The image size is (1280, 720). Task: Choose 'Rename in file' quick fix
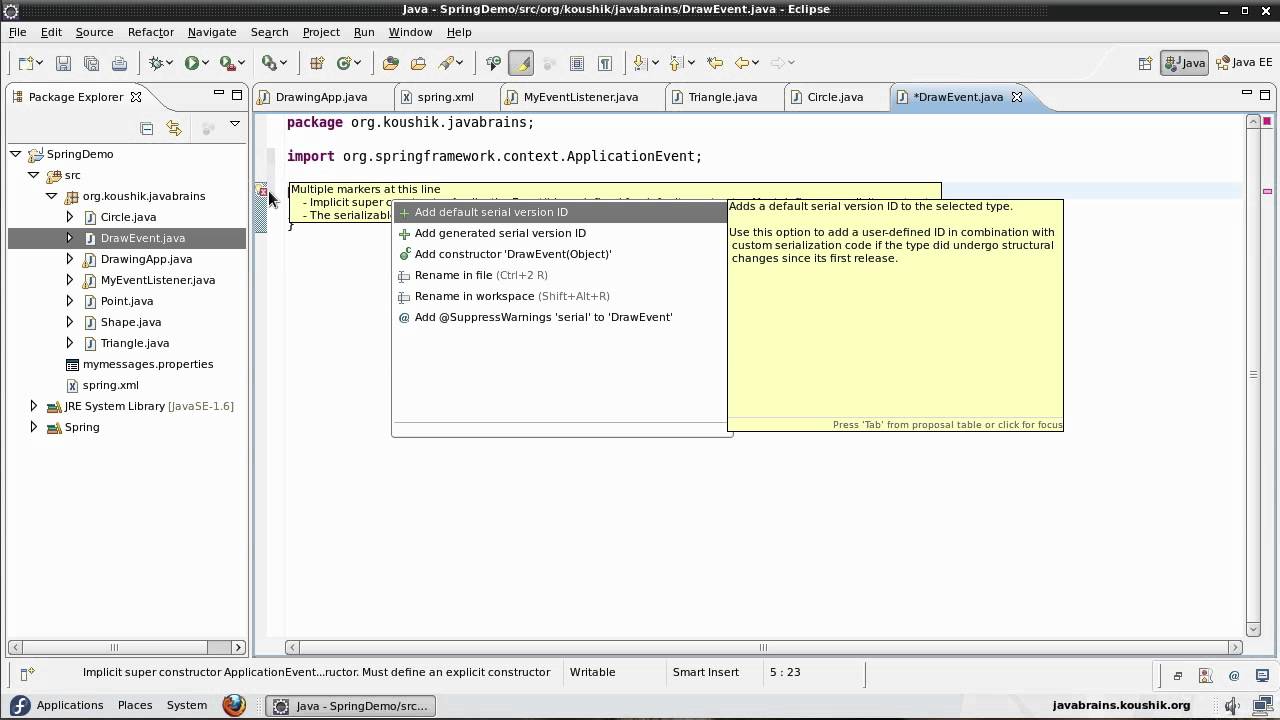[560, 275]
